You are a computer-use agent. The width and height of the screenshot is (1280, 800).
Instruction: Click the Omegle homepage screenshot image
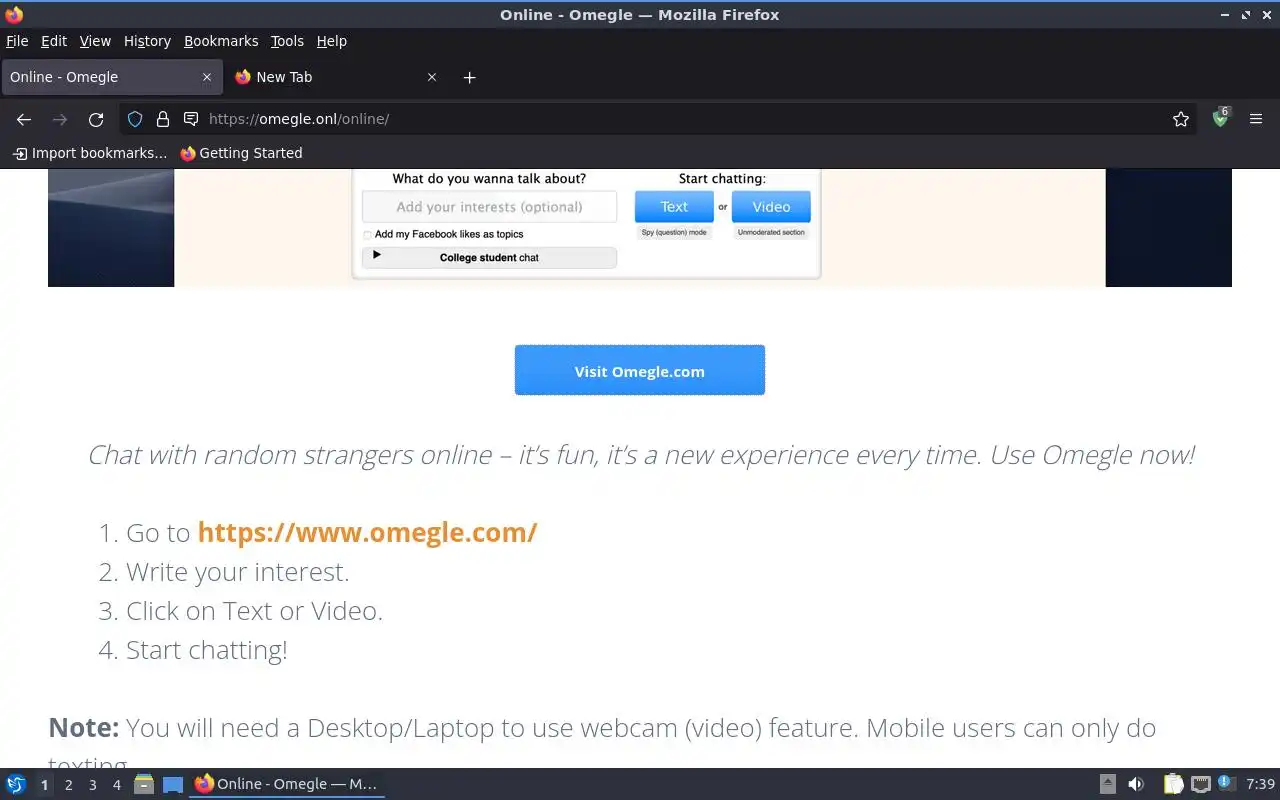coord(640,228)
